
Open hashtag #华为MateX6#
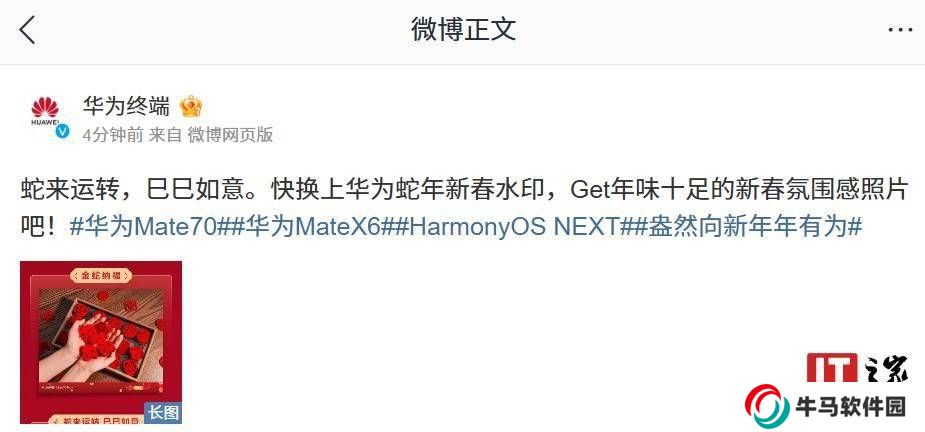coord(311,227)
